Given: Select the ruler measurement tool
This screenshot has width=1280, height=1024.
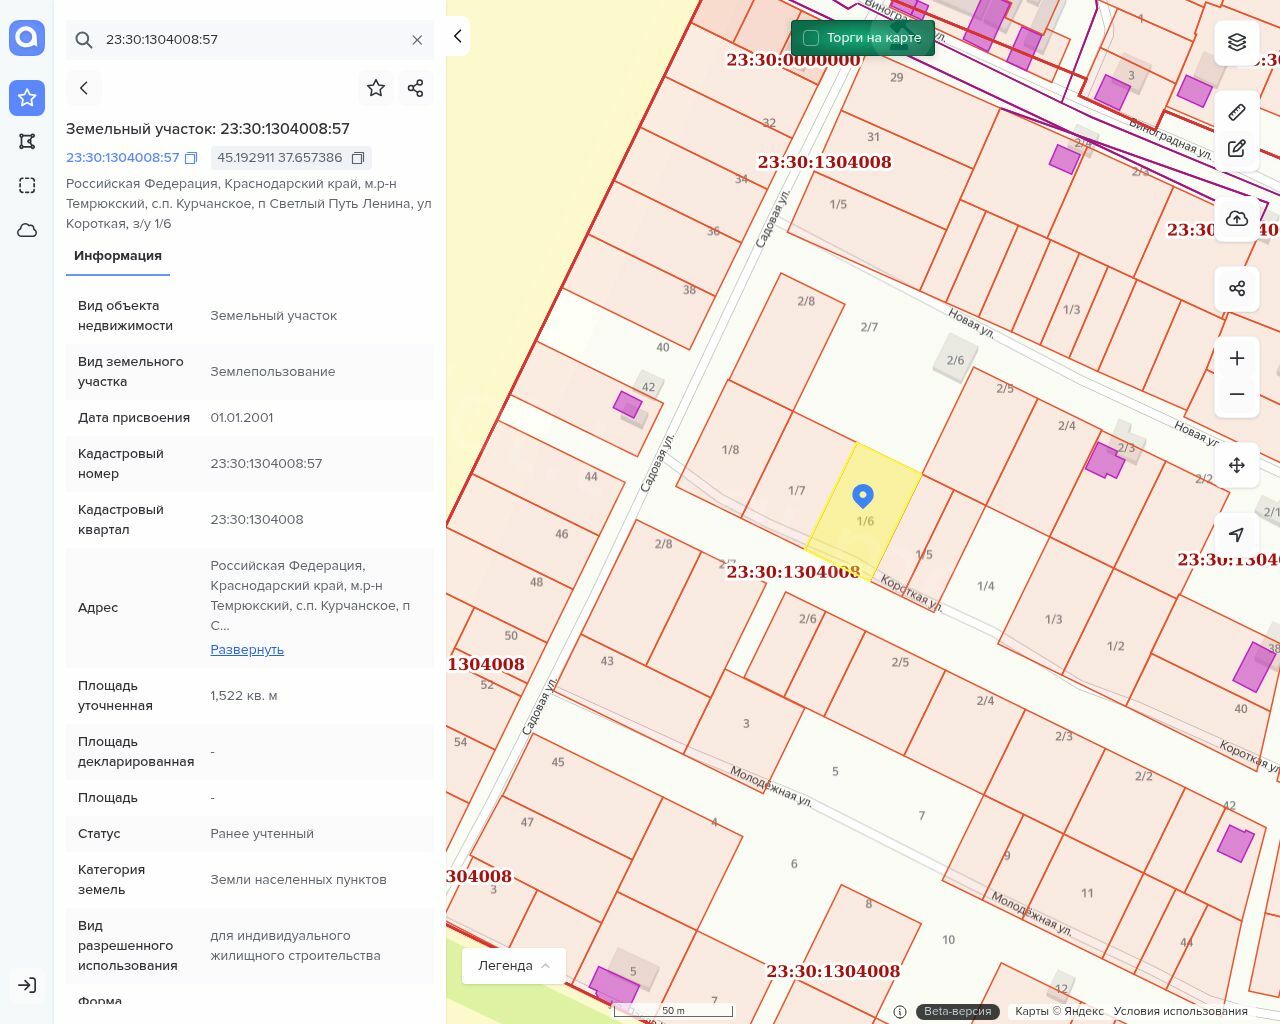Looking at the screenshot, I should (x=1237, y=112).
